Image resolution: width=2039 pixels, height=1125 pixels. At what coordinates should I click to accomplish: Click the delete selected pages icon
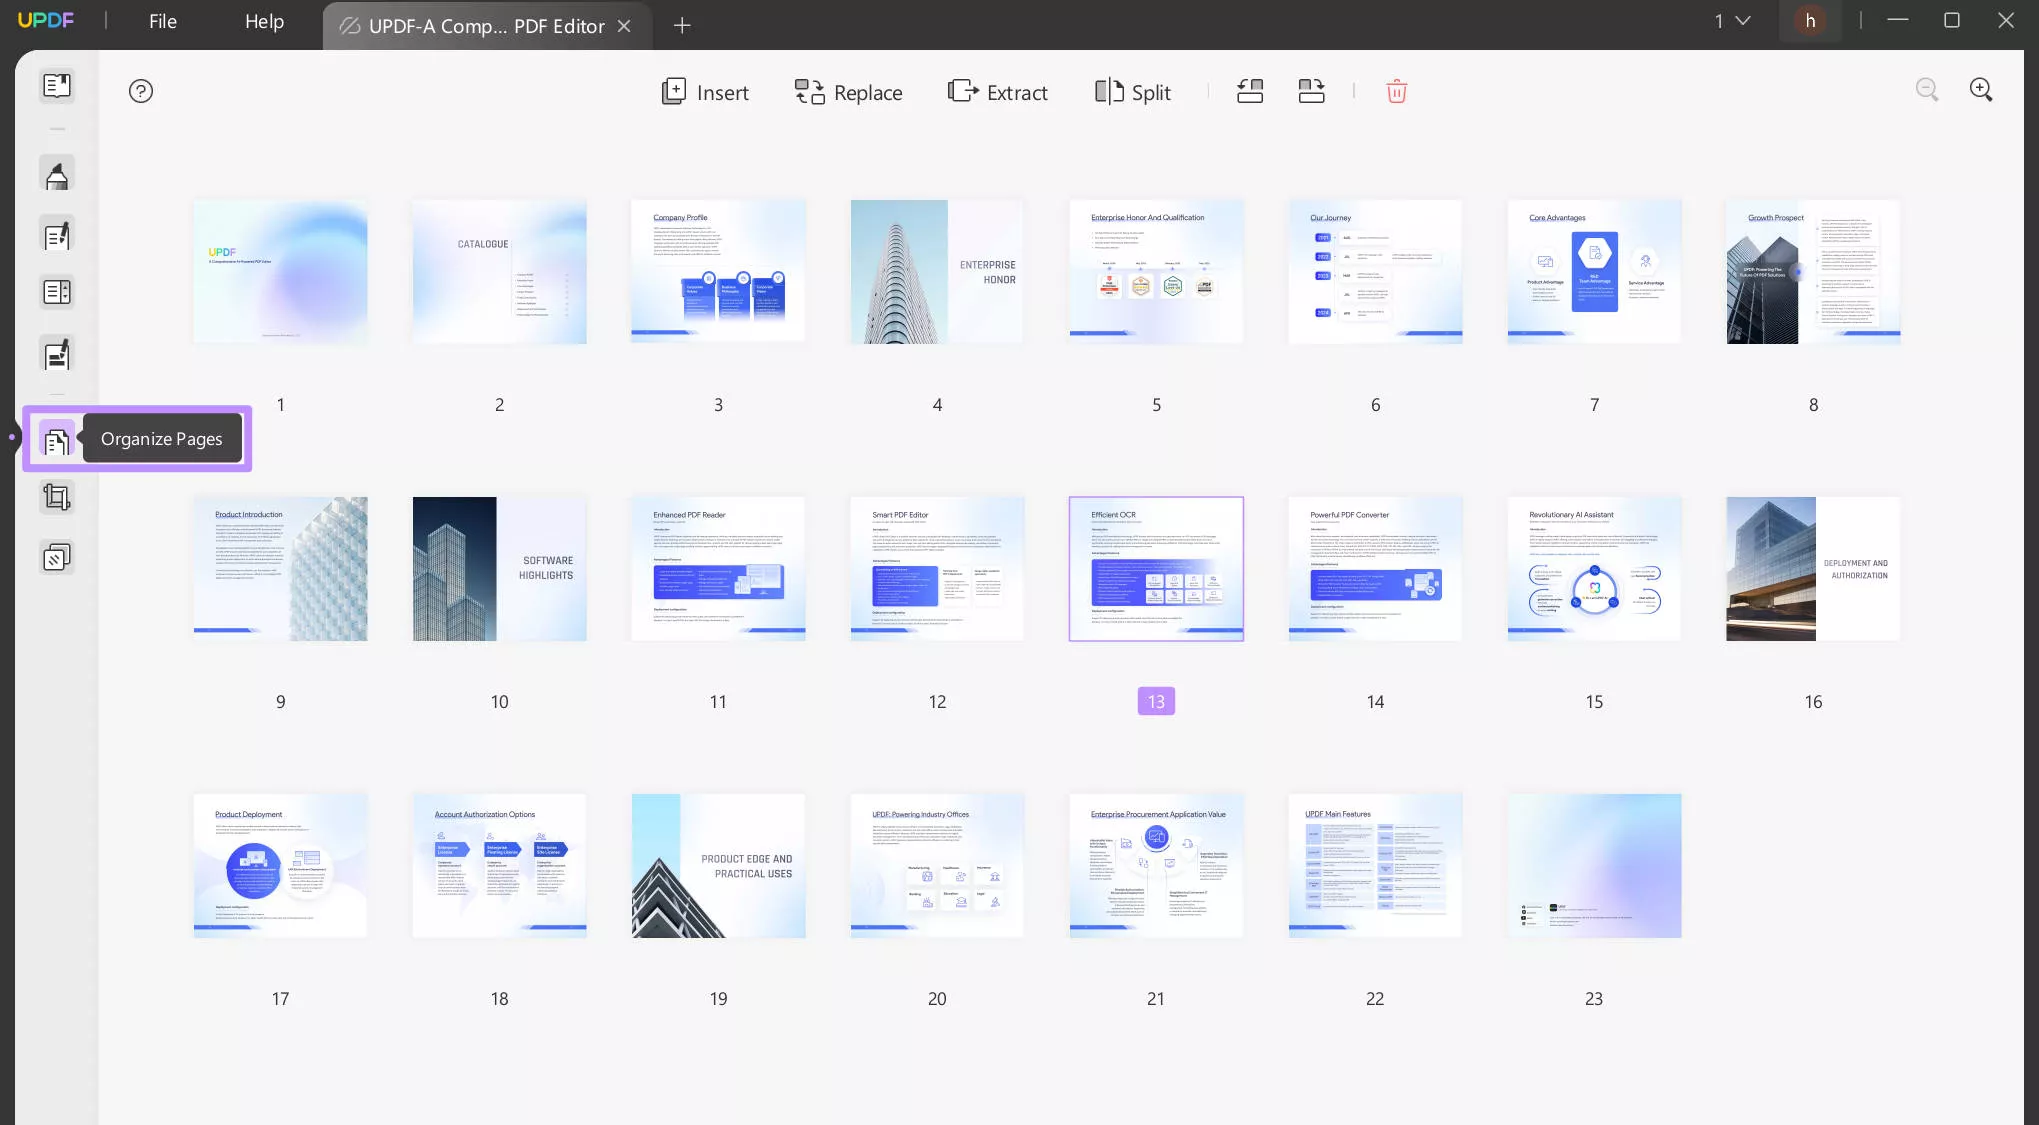[1396, 90]
